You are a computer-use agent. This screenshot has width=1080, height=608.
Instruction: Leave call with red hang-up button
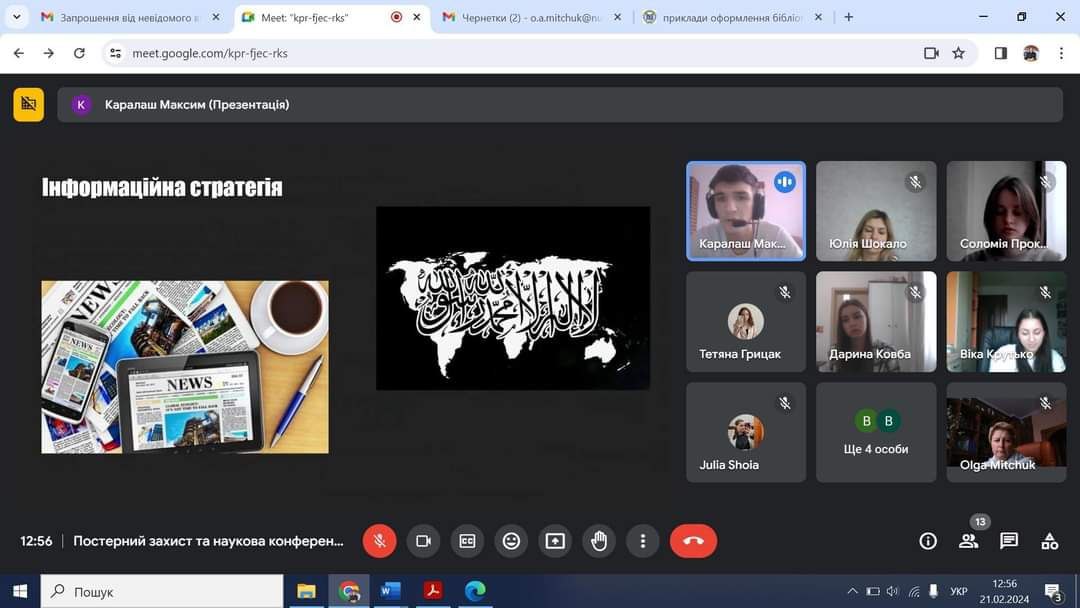694,541
